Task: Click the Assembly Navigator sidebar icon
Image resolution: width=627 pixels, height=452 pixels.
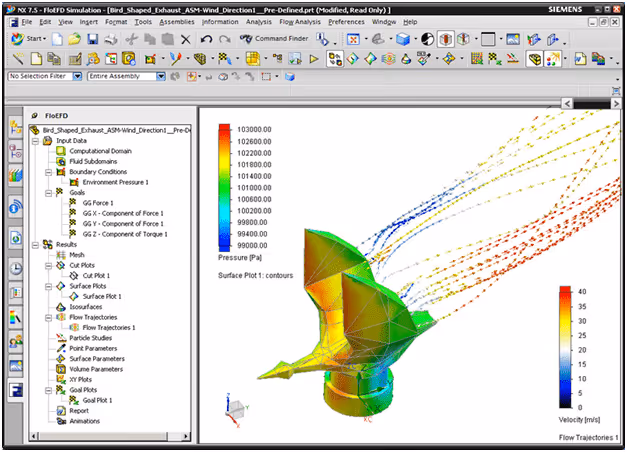Action: pos(16,128)
